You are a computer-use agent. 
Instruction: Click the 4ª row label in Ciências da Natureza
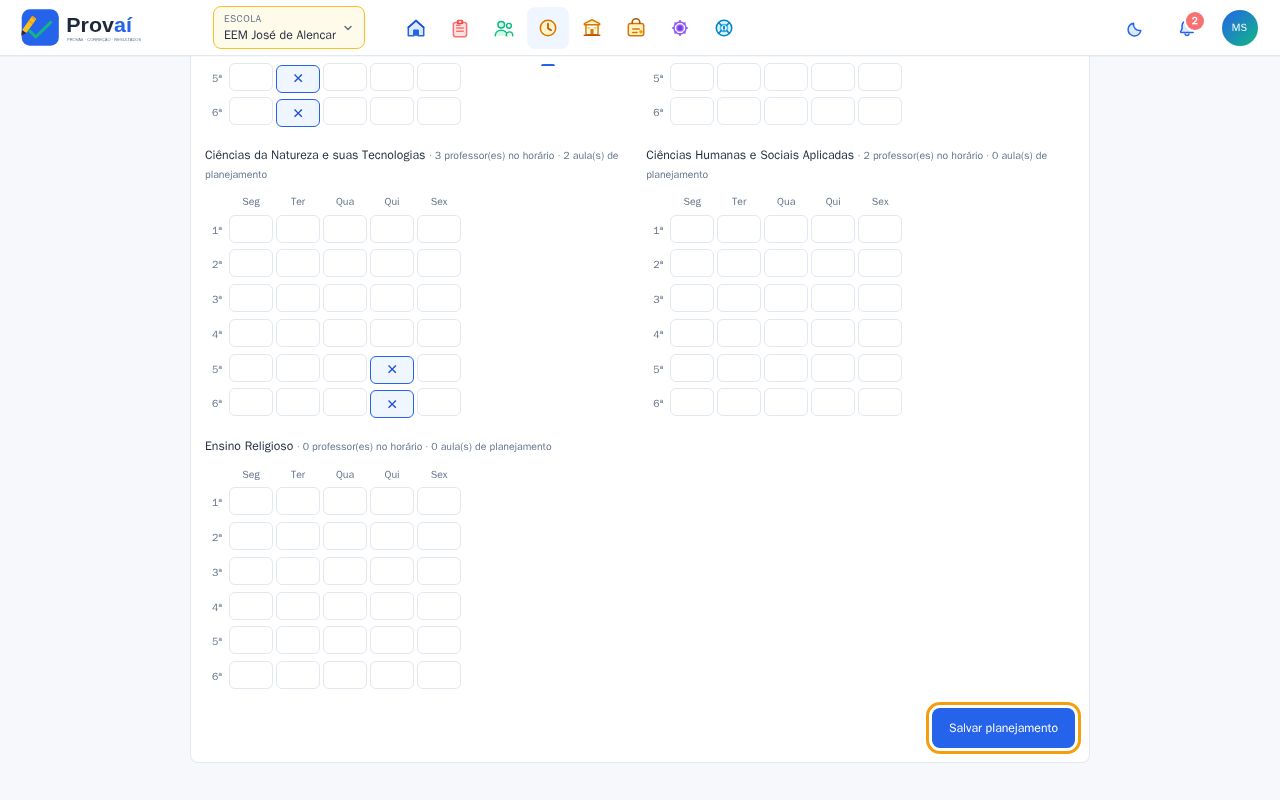point(217,334)
